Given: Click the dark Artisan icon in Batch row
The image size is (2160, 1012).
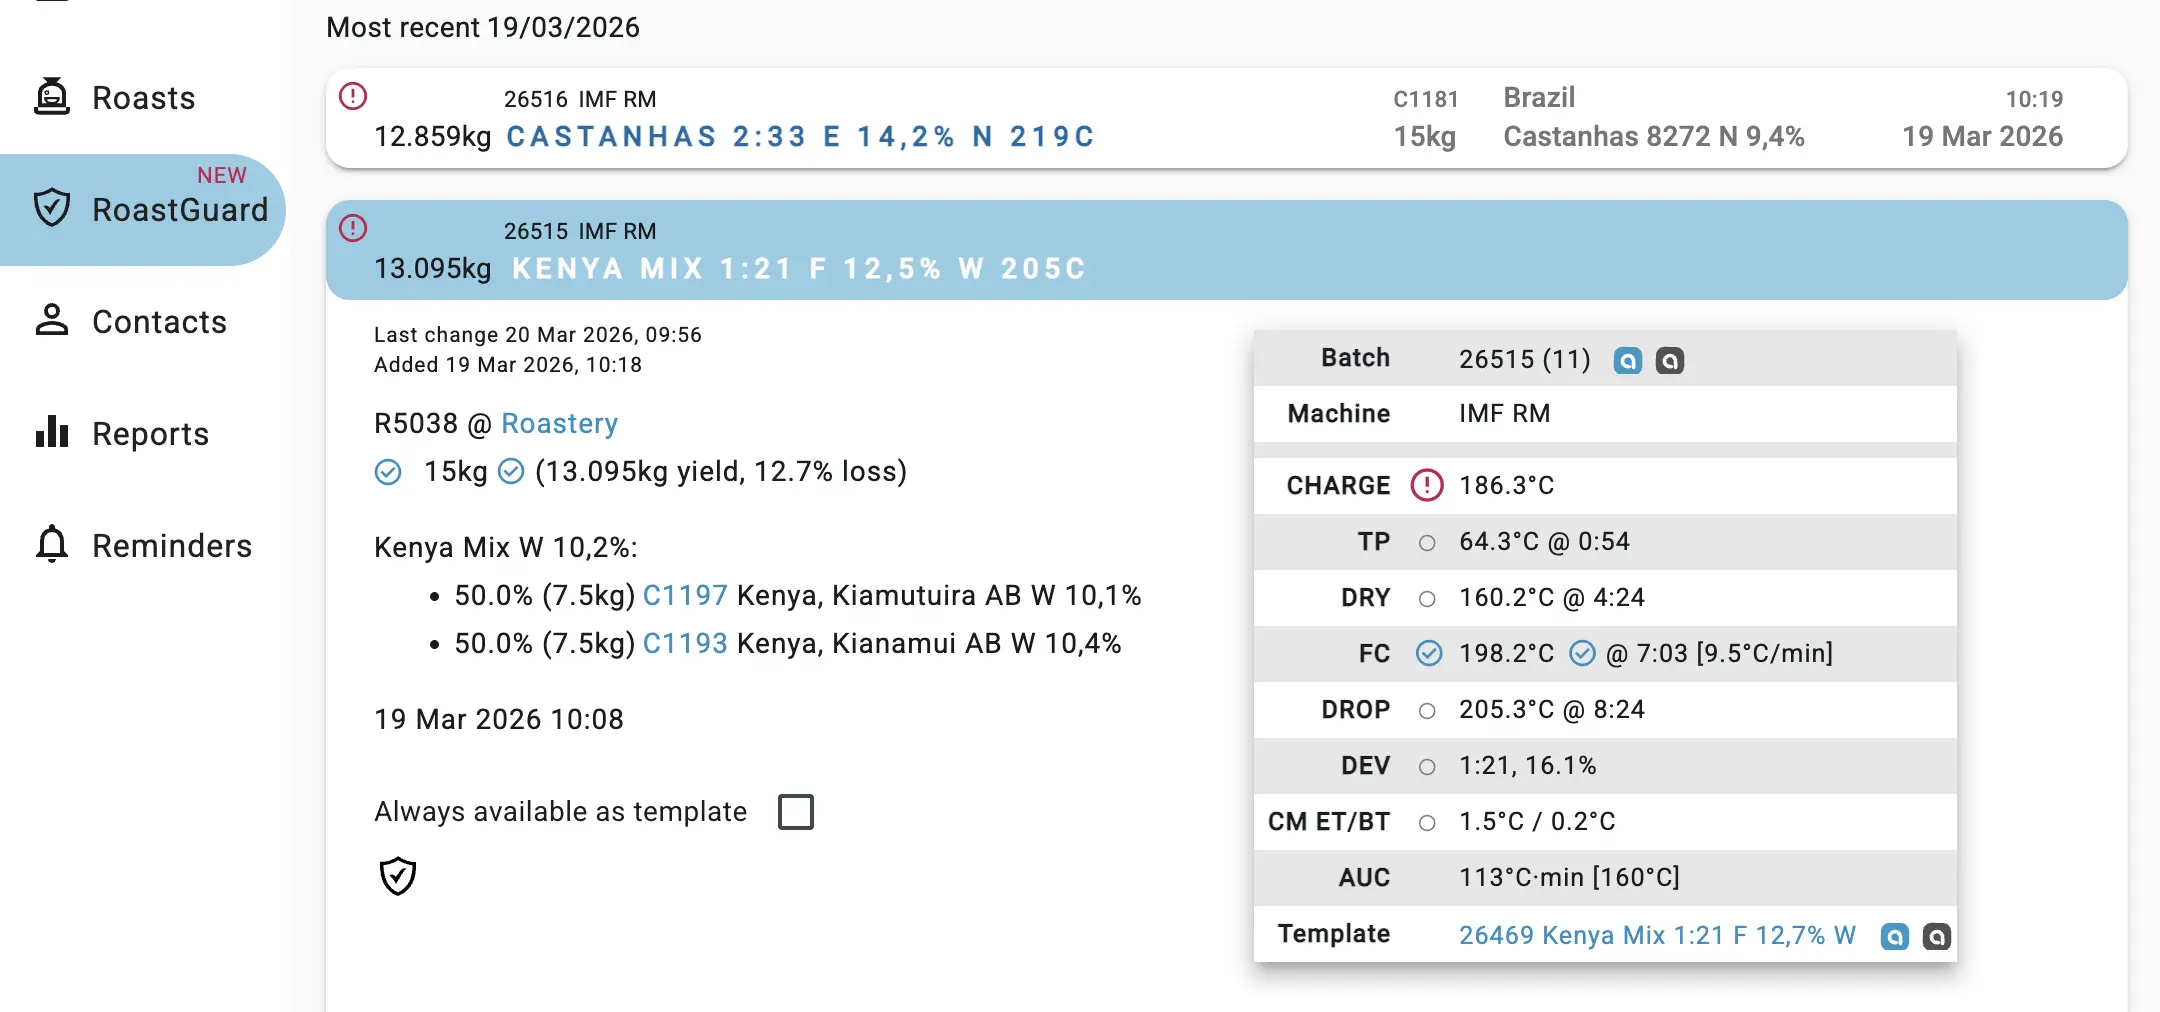Looking at the screenshot, I should coord(1669,360).
